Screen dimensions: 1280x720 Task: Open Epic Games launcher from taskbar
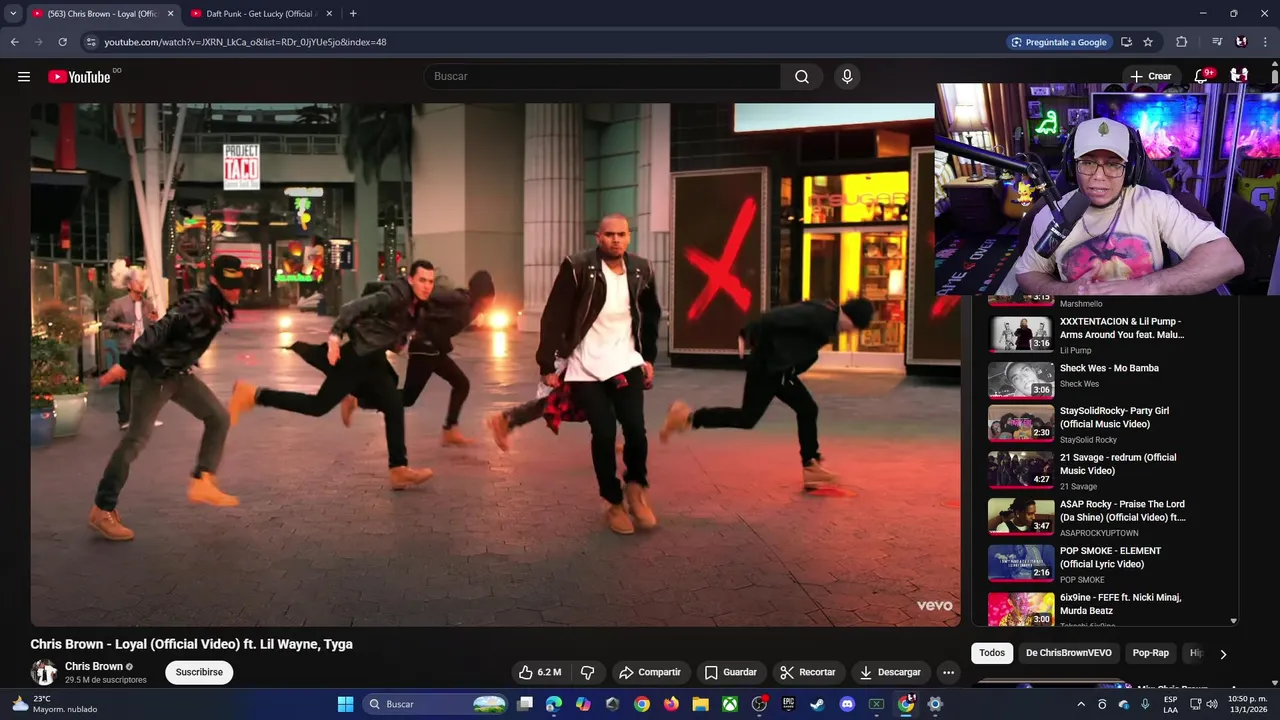788,704
